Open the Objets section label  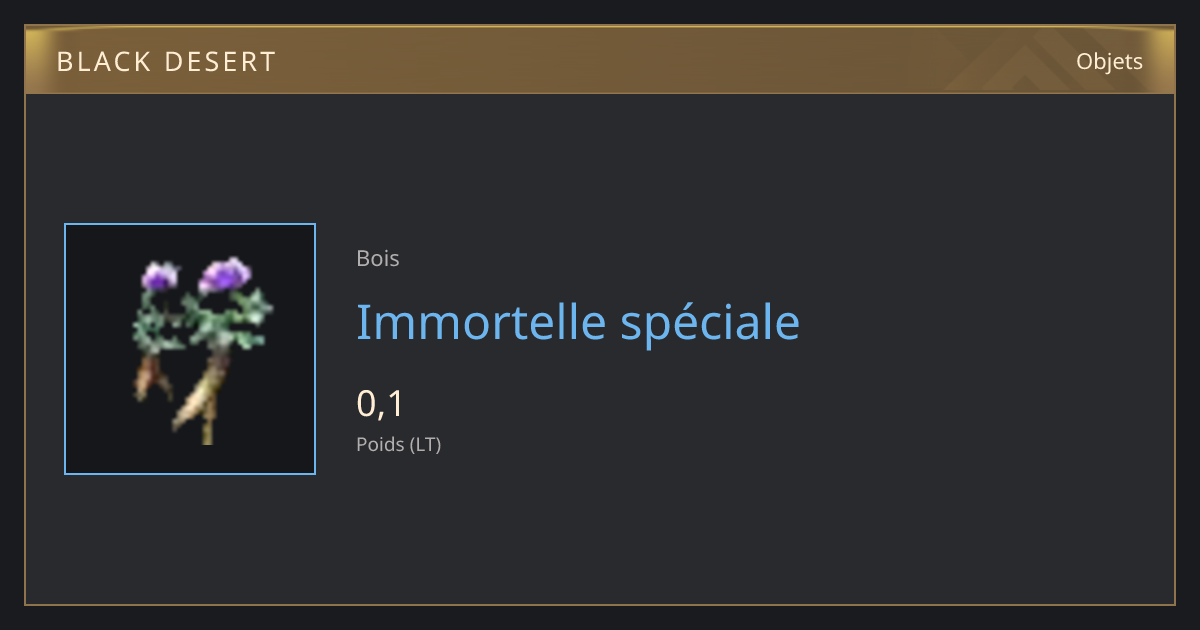click(1109, 61)
